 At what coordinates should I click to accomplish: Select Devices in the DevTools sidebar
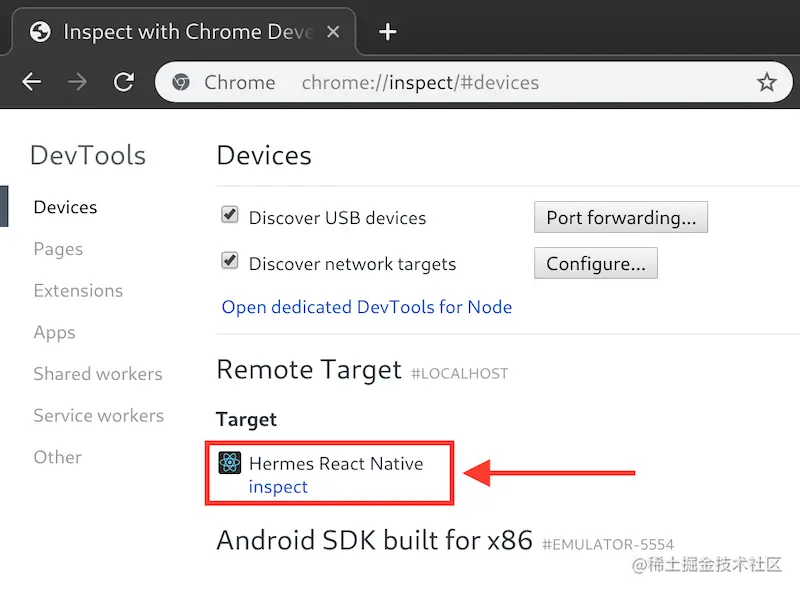pos(64,207)
